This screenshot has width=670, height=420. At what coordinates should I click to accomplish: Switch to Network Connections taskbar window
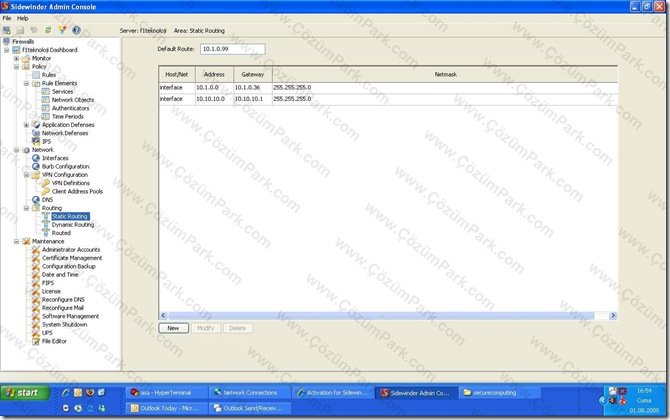[251, 393]
